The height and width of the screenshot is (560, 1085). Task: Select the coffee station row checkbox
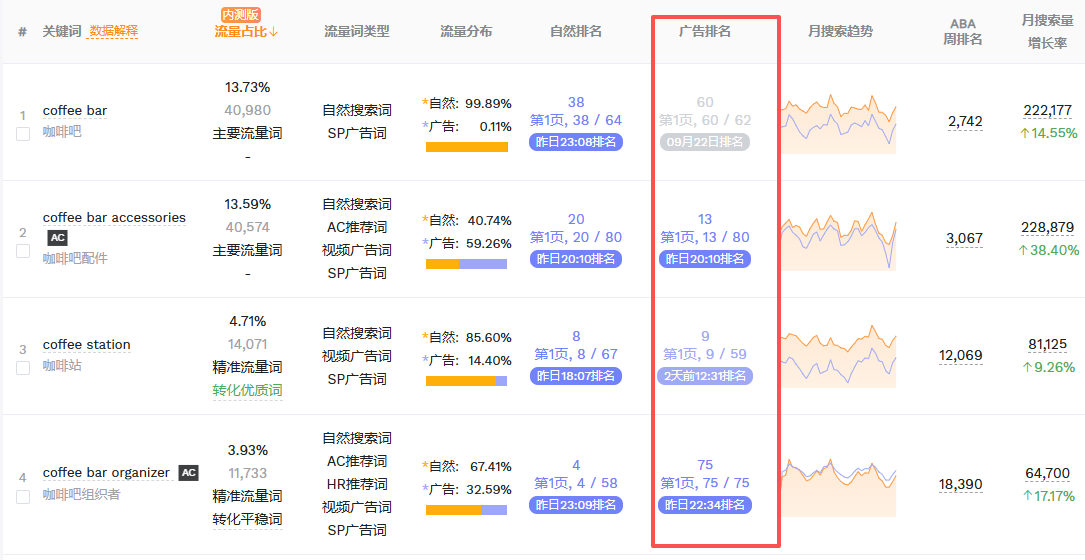(x=23, y=368)
